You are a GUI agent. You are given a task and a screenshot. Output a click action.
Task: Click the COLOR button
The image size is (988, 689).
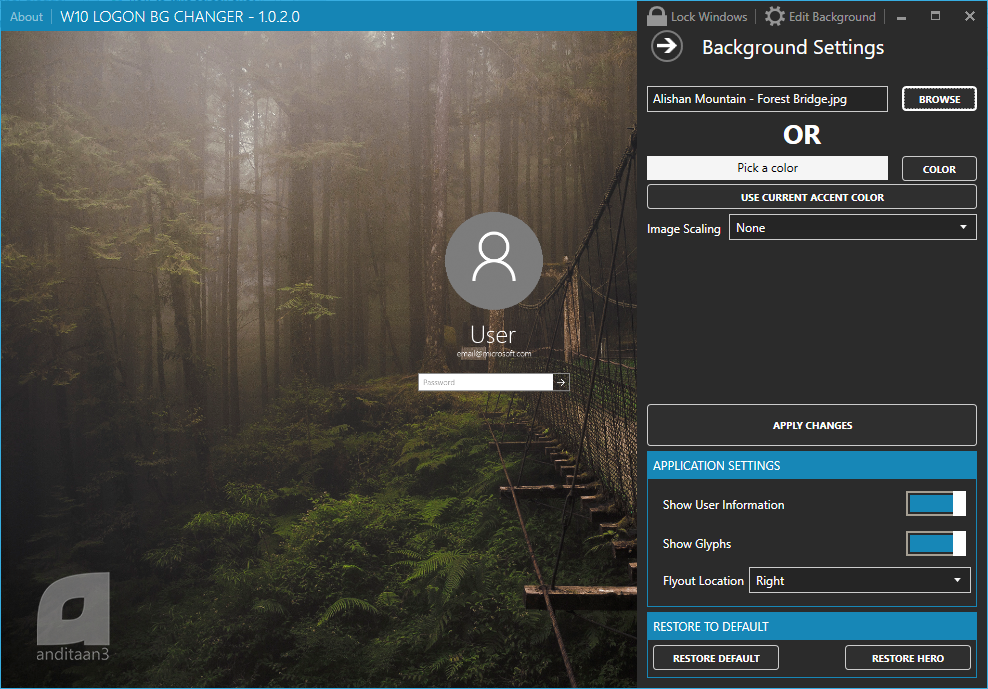coord(939,169)
